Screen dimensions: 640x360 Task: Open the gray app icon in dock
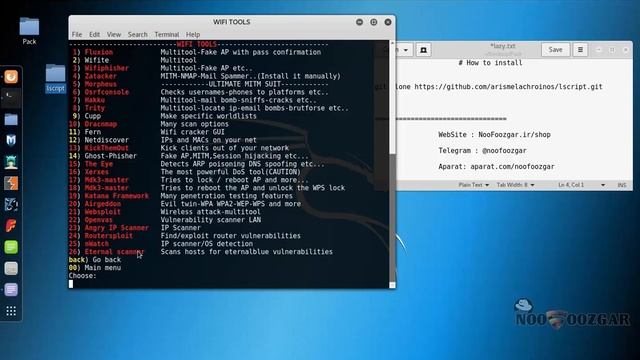[x=11, y=268]
